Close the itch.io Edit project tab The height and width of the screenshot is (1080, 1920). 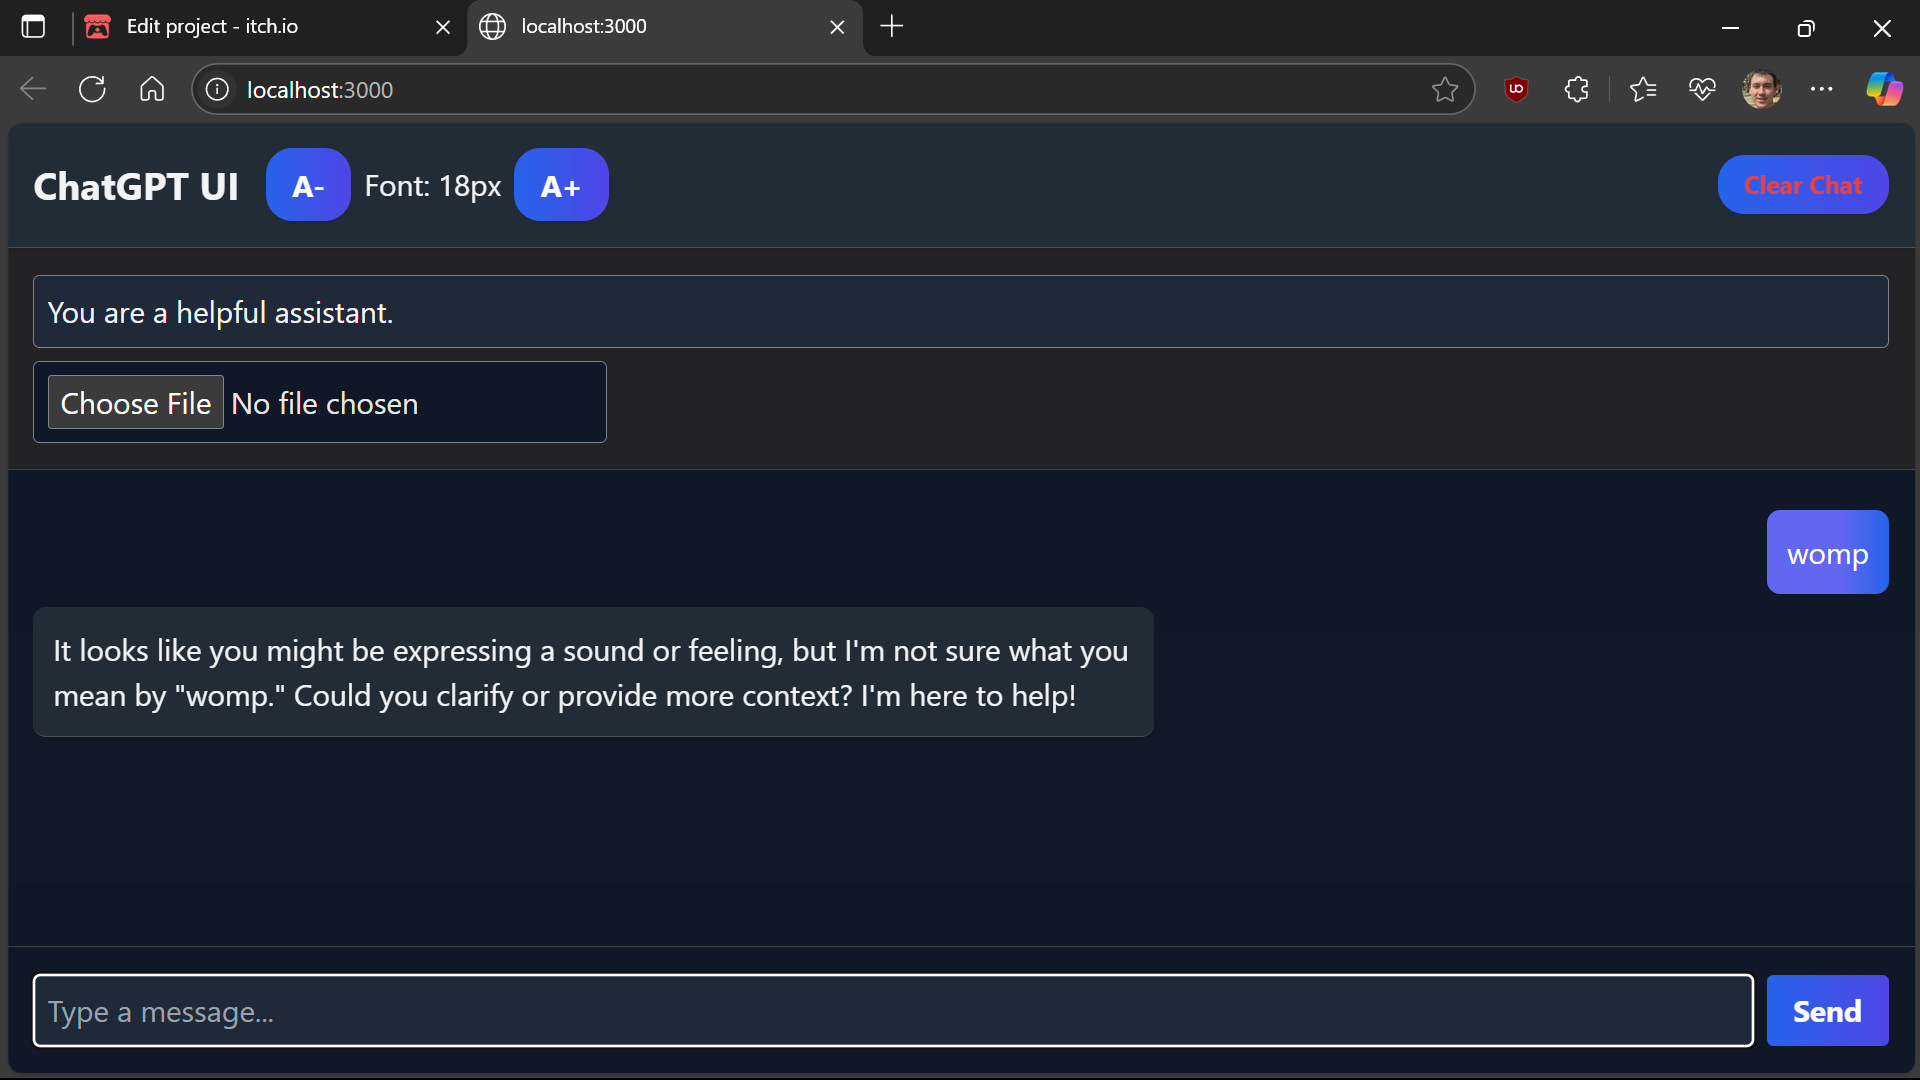coord(443,27)
